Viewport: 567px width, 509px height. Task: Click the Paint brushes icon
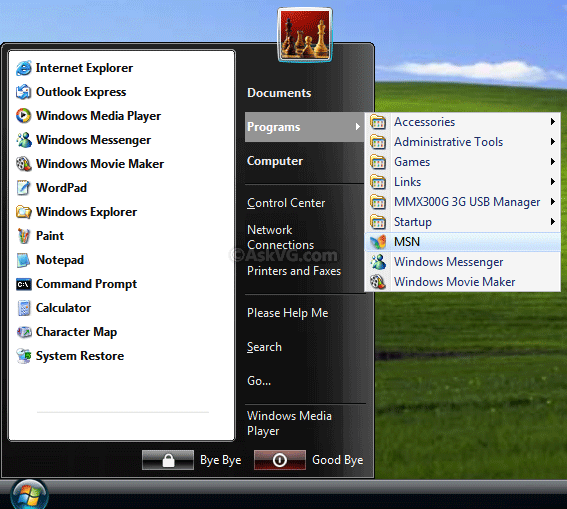pos(24,236)
